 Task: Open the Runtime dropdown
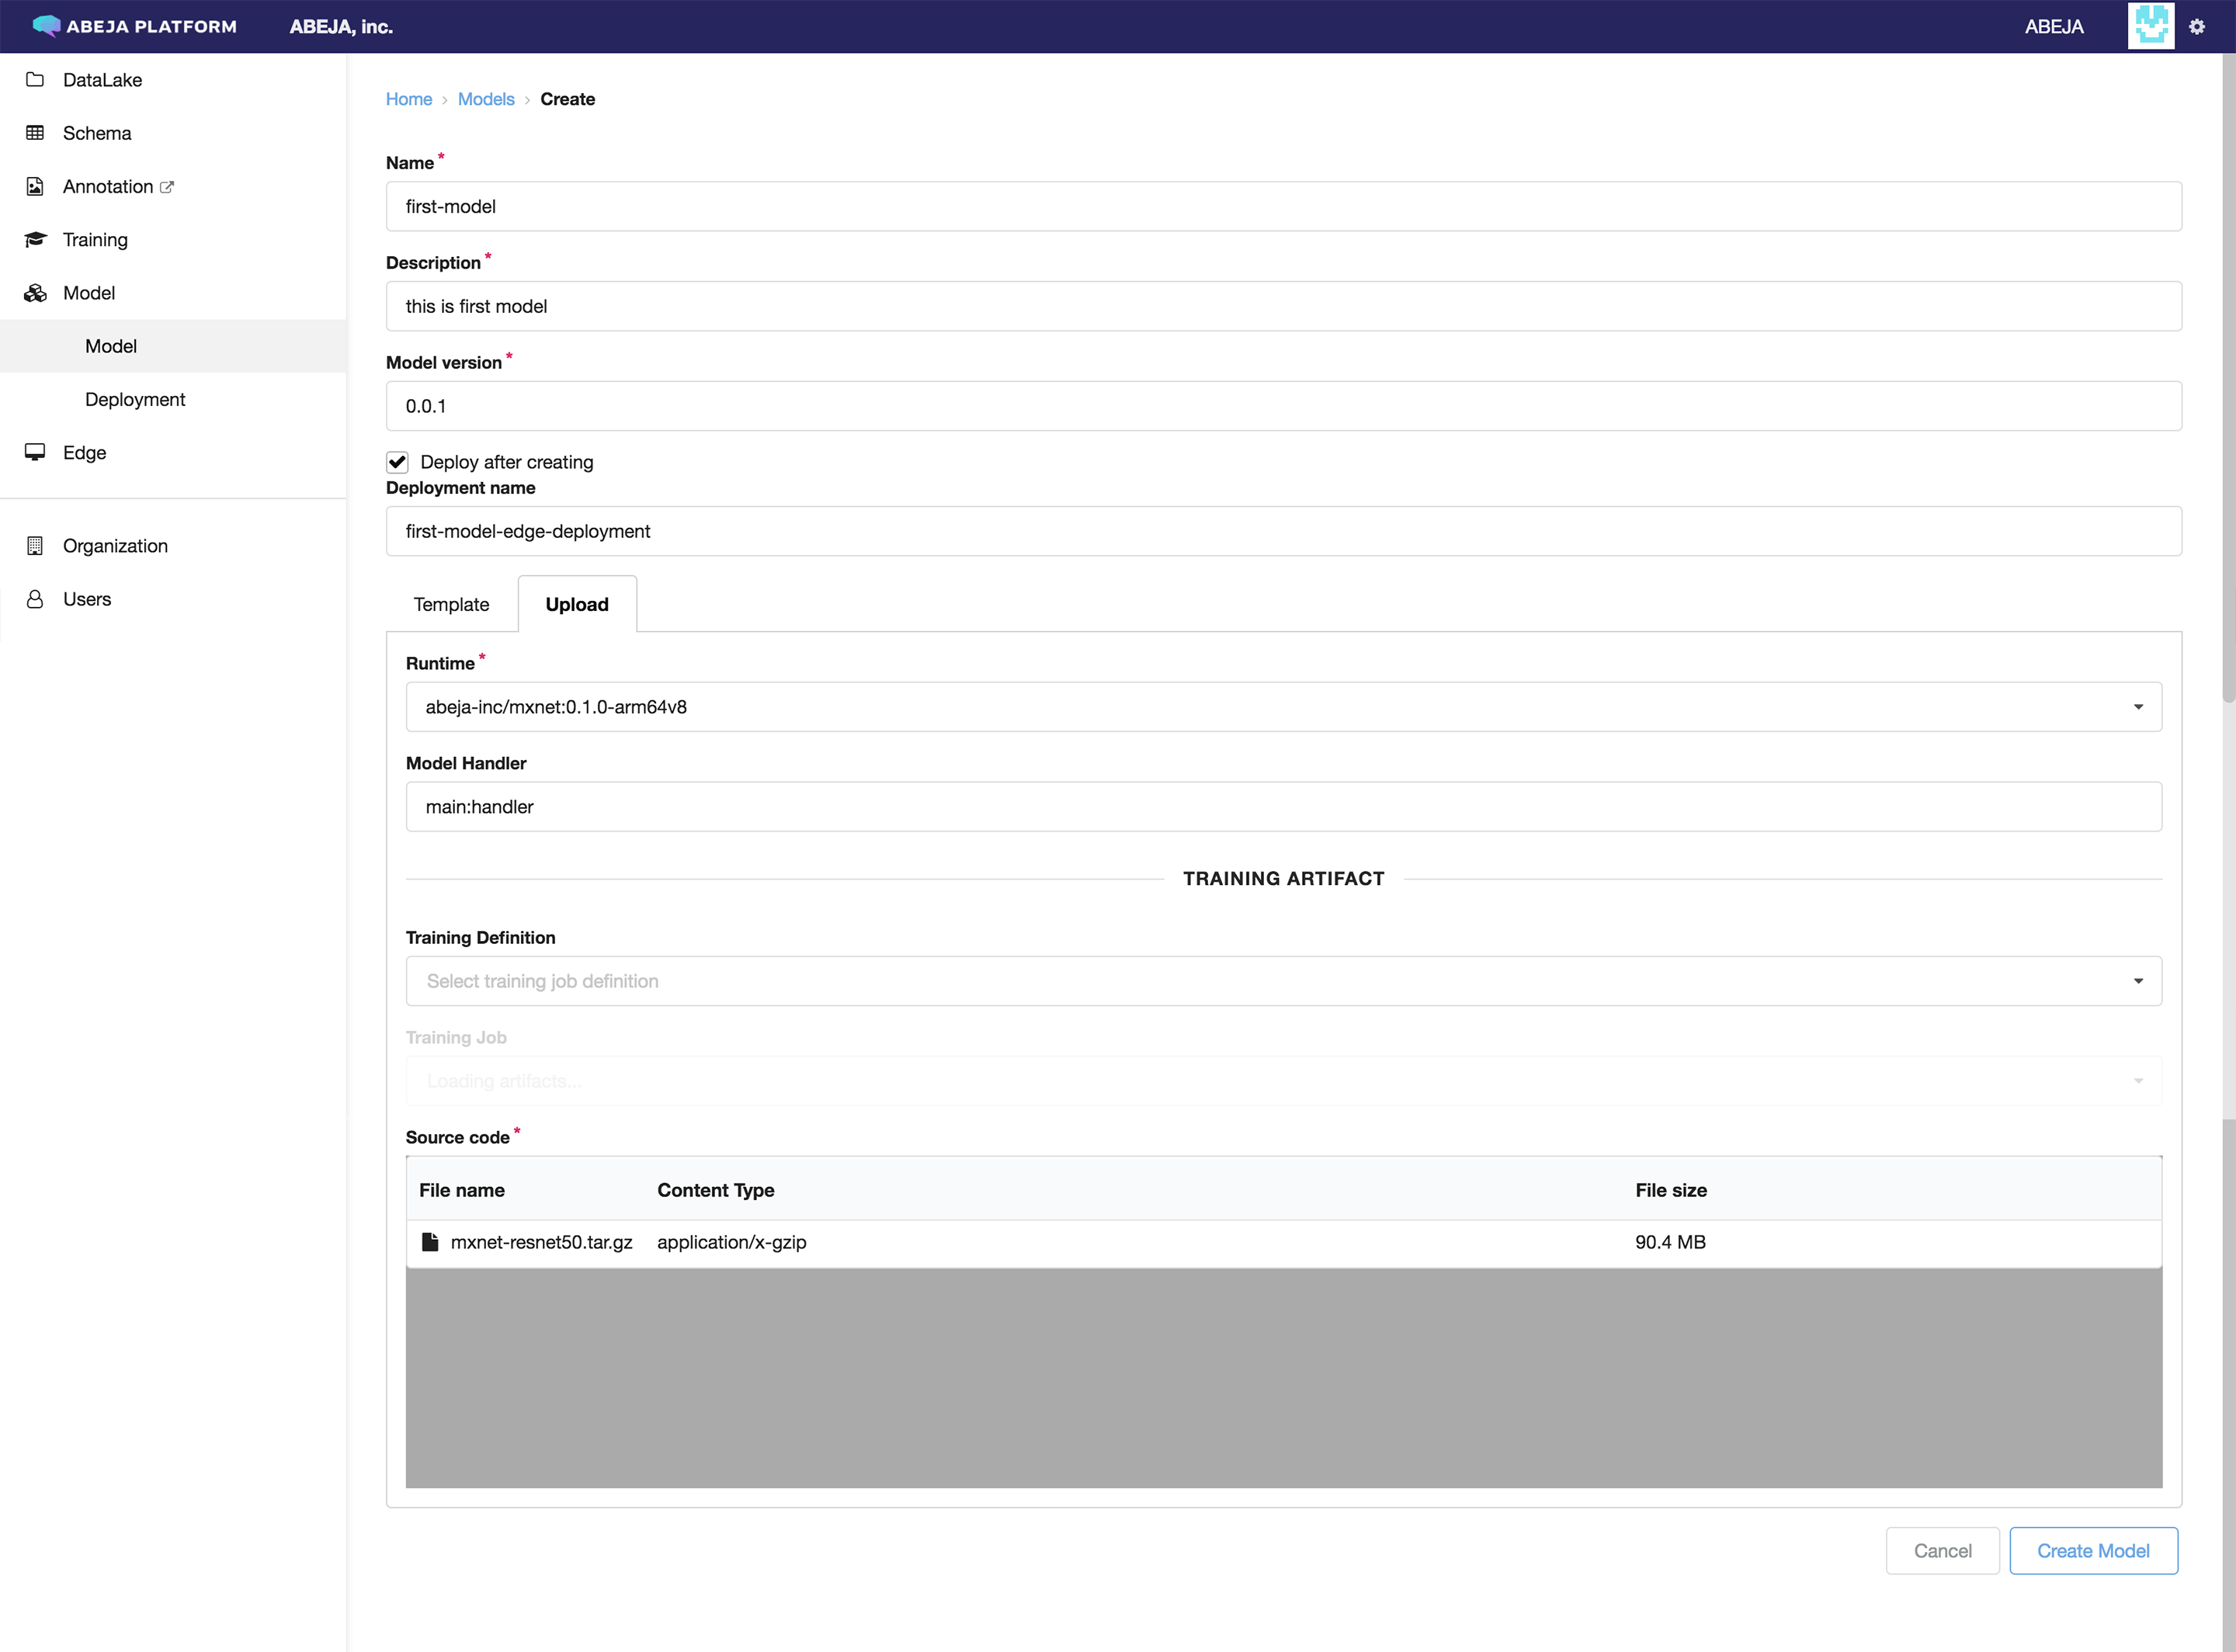pos(1283,707)
